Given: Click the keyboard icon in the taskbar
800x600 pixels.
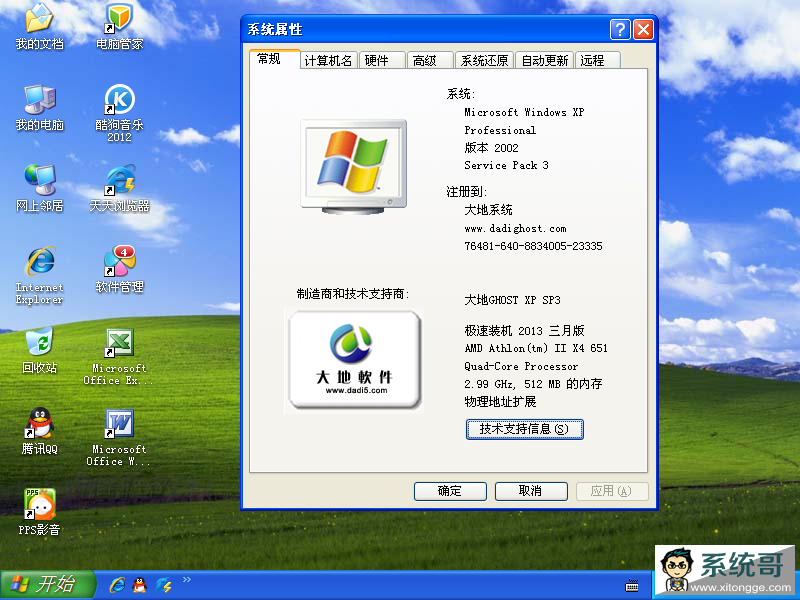Looking at the screenshot, I should coord(632,585).
